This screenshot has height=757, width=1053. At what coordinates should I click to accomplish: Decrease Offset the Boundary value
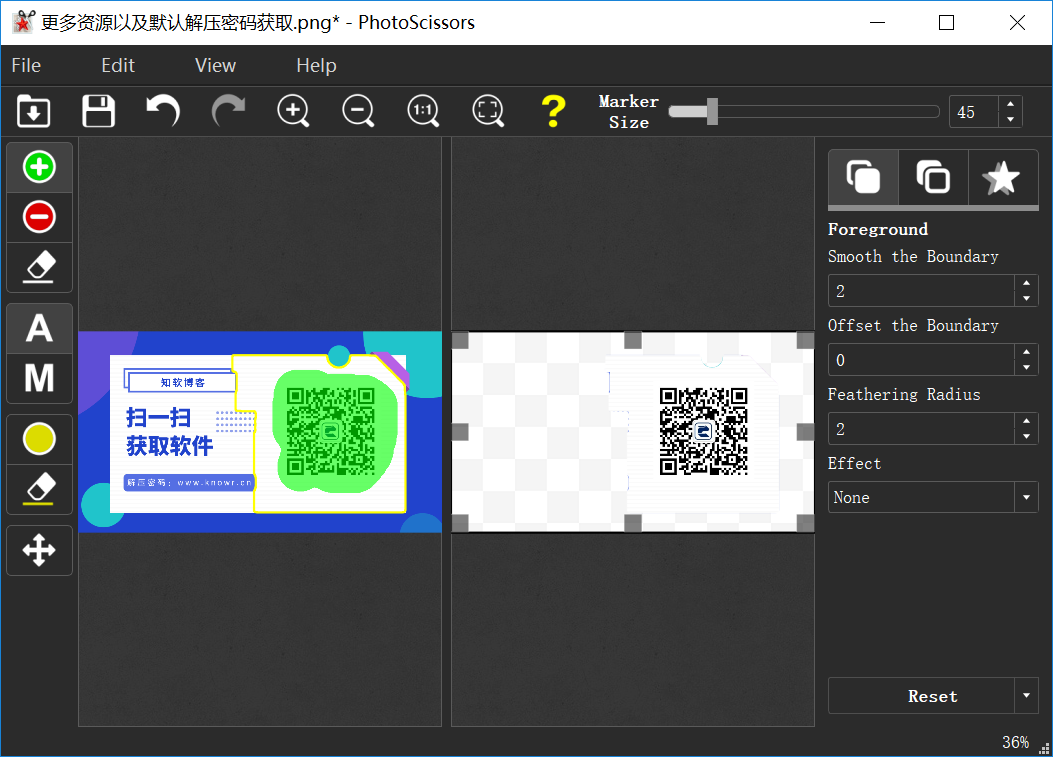point(1026,367)
